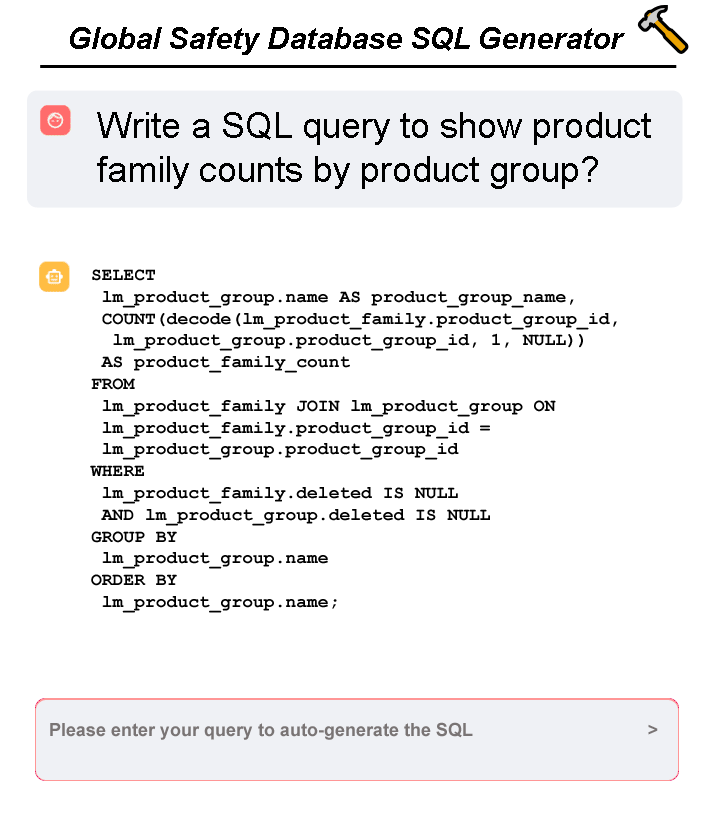Screen dimensions: 705x816
Task: Select the user question message bubble
Action: point(355,149)
